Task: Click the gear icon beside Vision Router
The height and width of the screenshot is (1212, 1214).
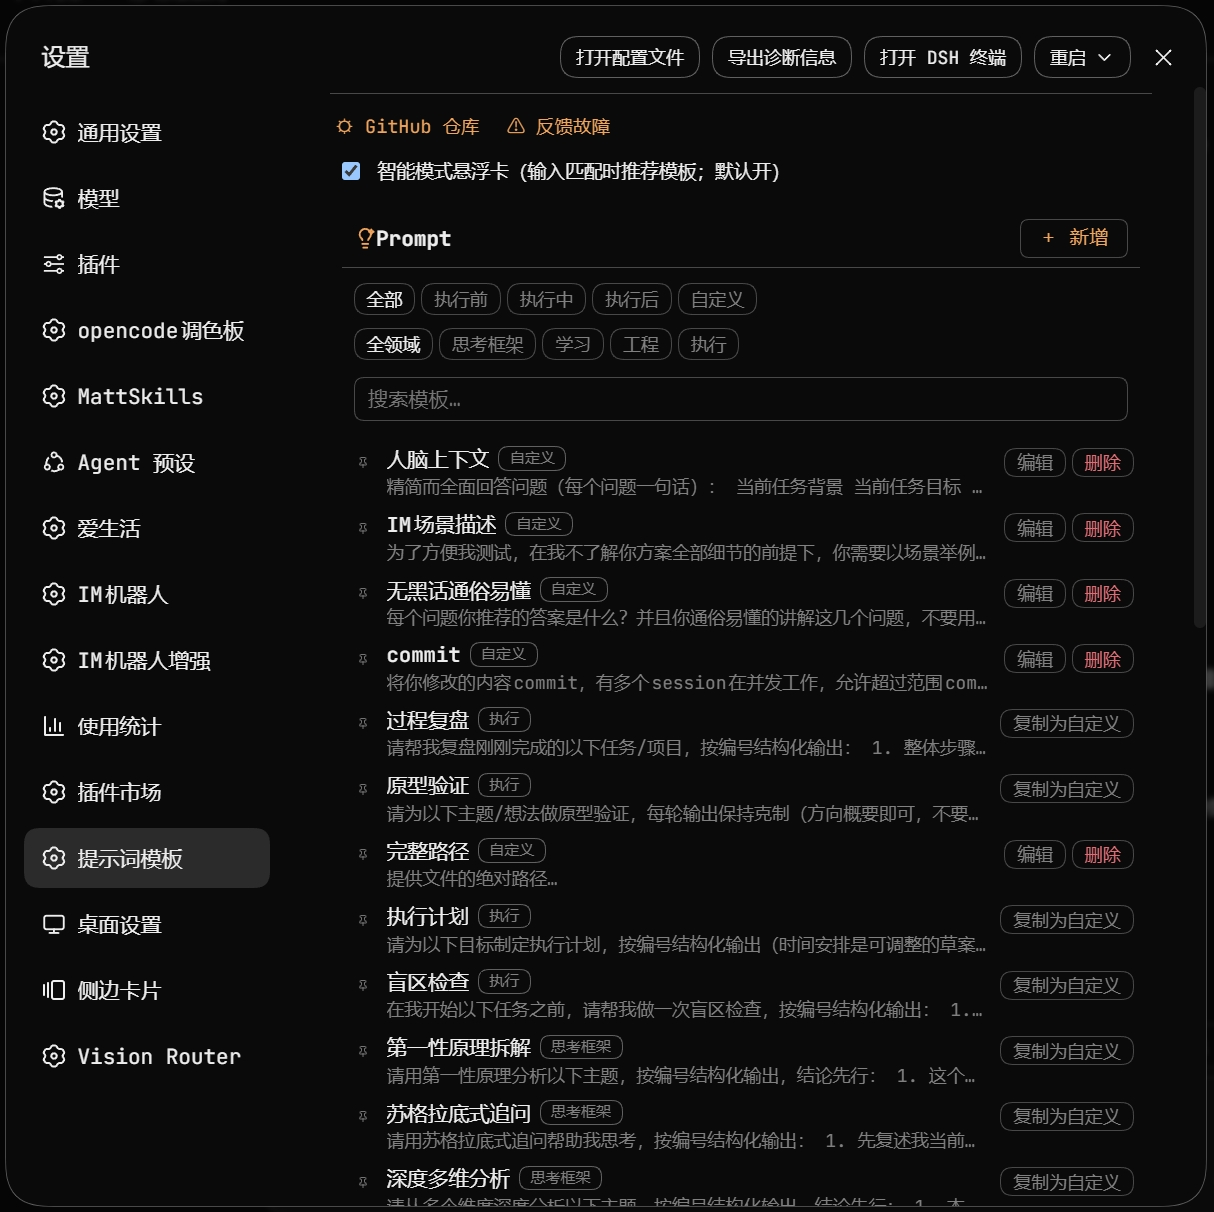Action: (54, 1056)
